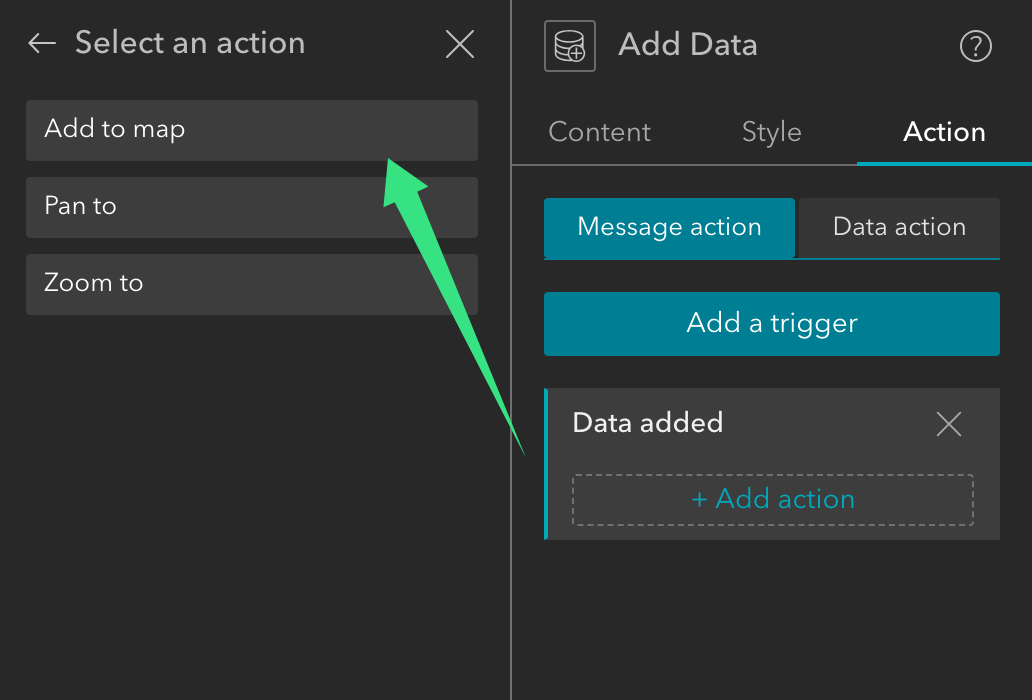Select the Action tab
Image resolution: width=1032 pixels, height=700 pixels.
943,132
